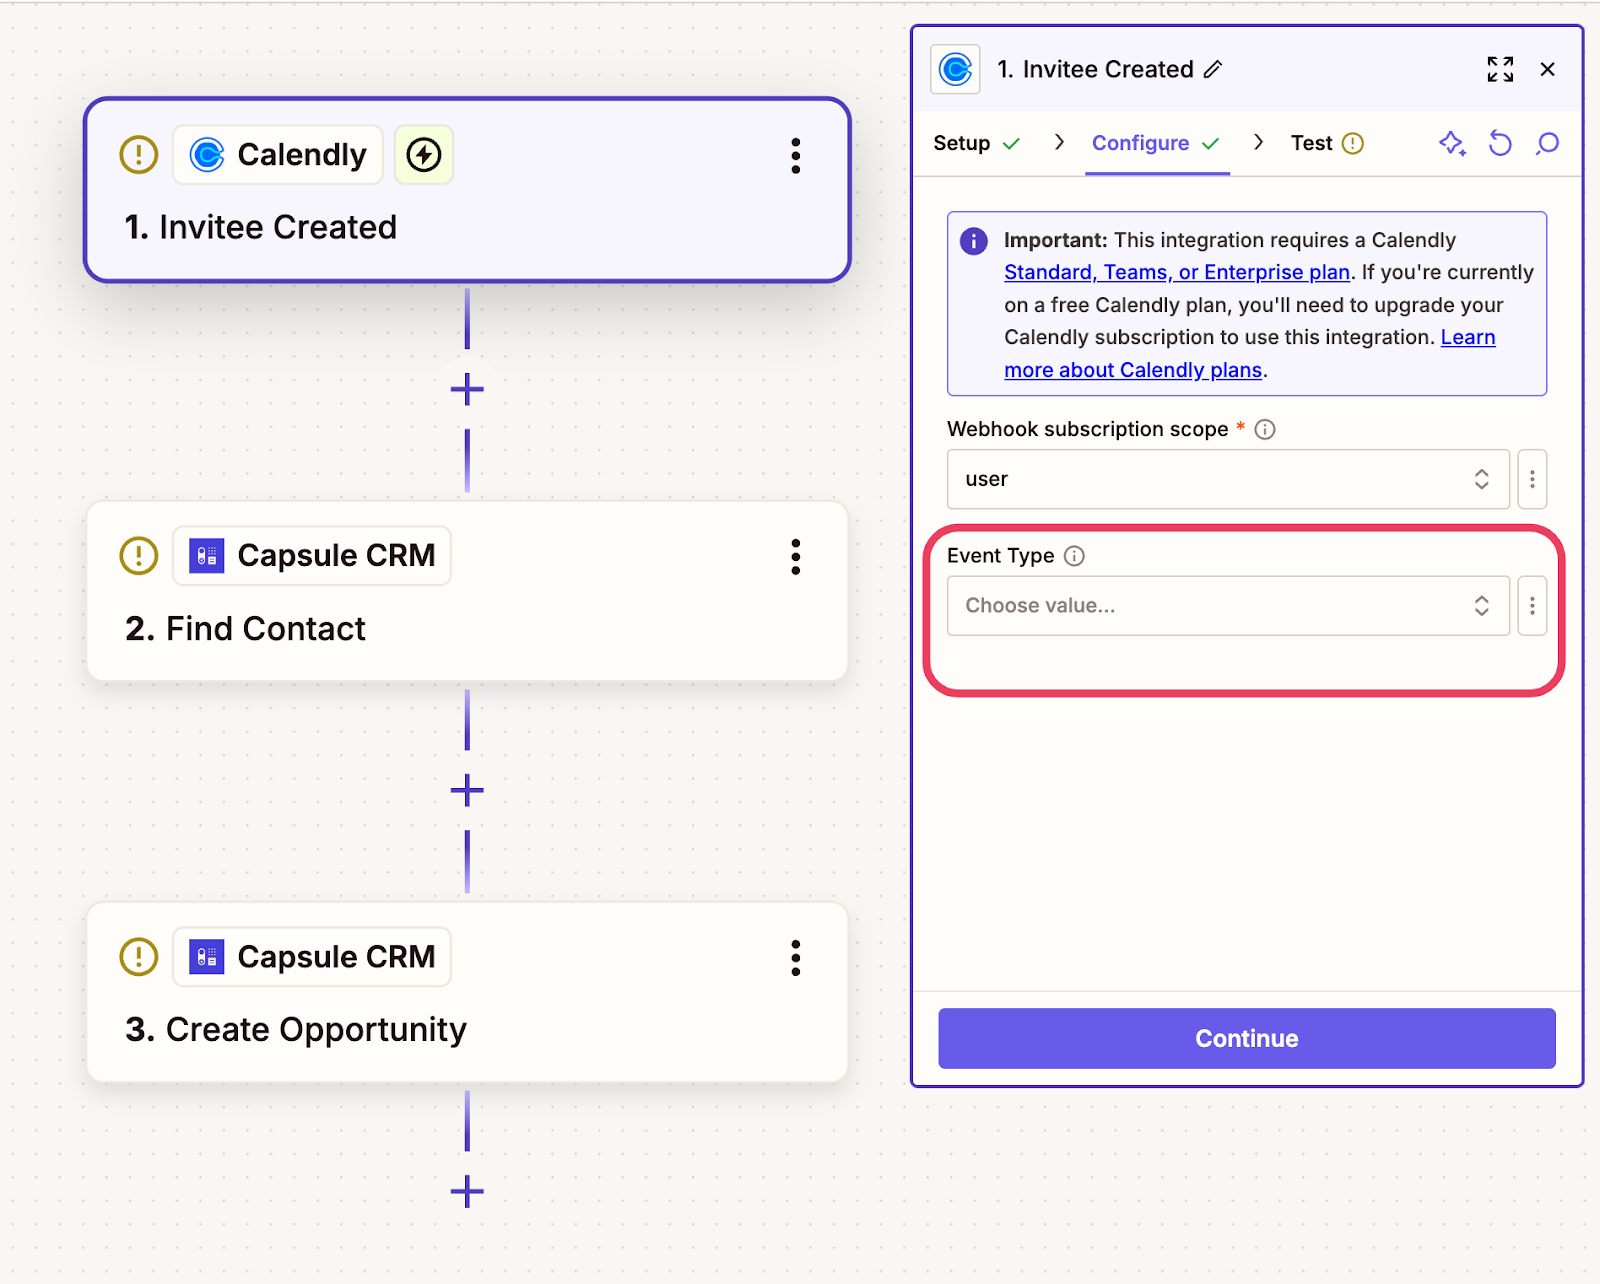Click info icon beside Event Type

(1074, 556)
